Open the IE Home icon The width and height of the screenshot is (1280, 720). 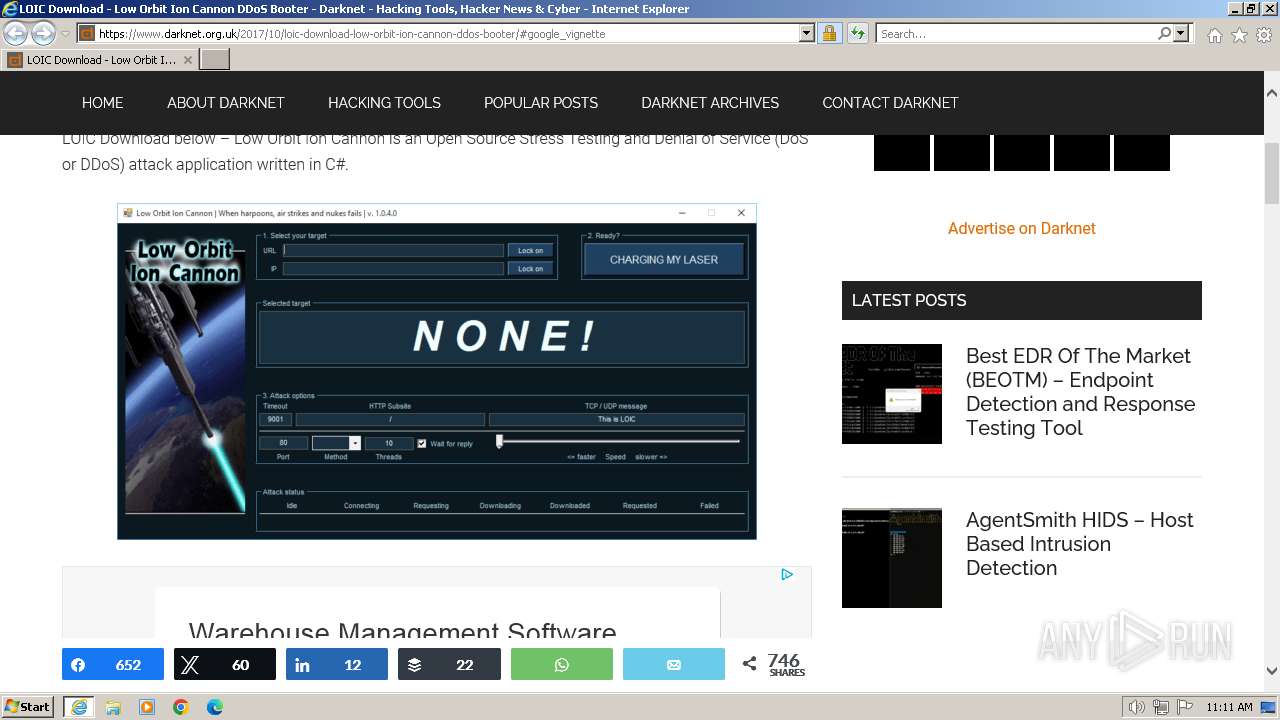[1214, 35]
